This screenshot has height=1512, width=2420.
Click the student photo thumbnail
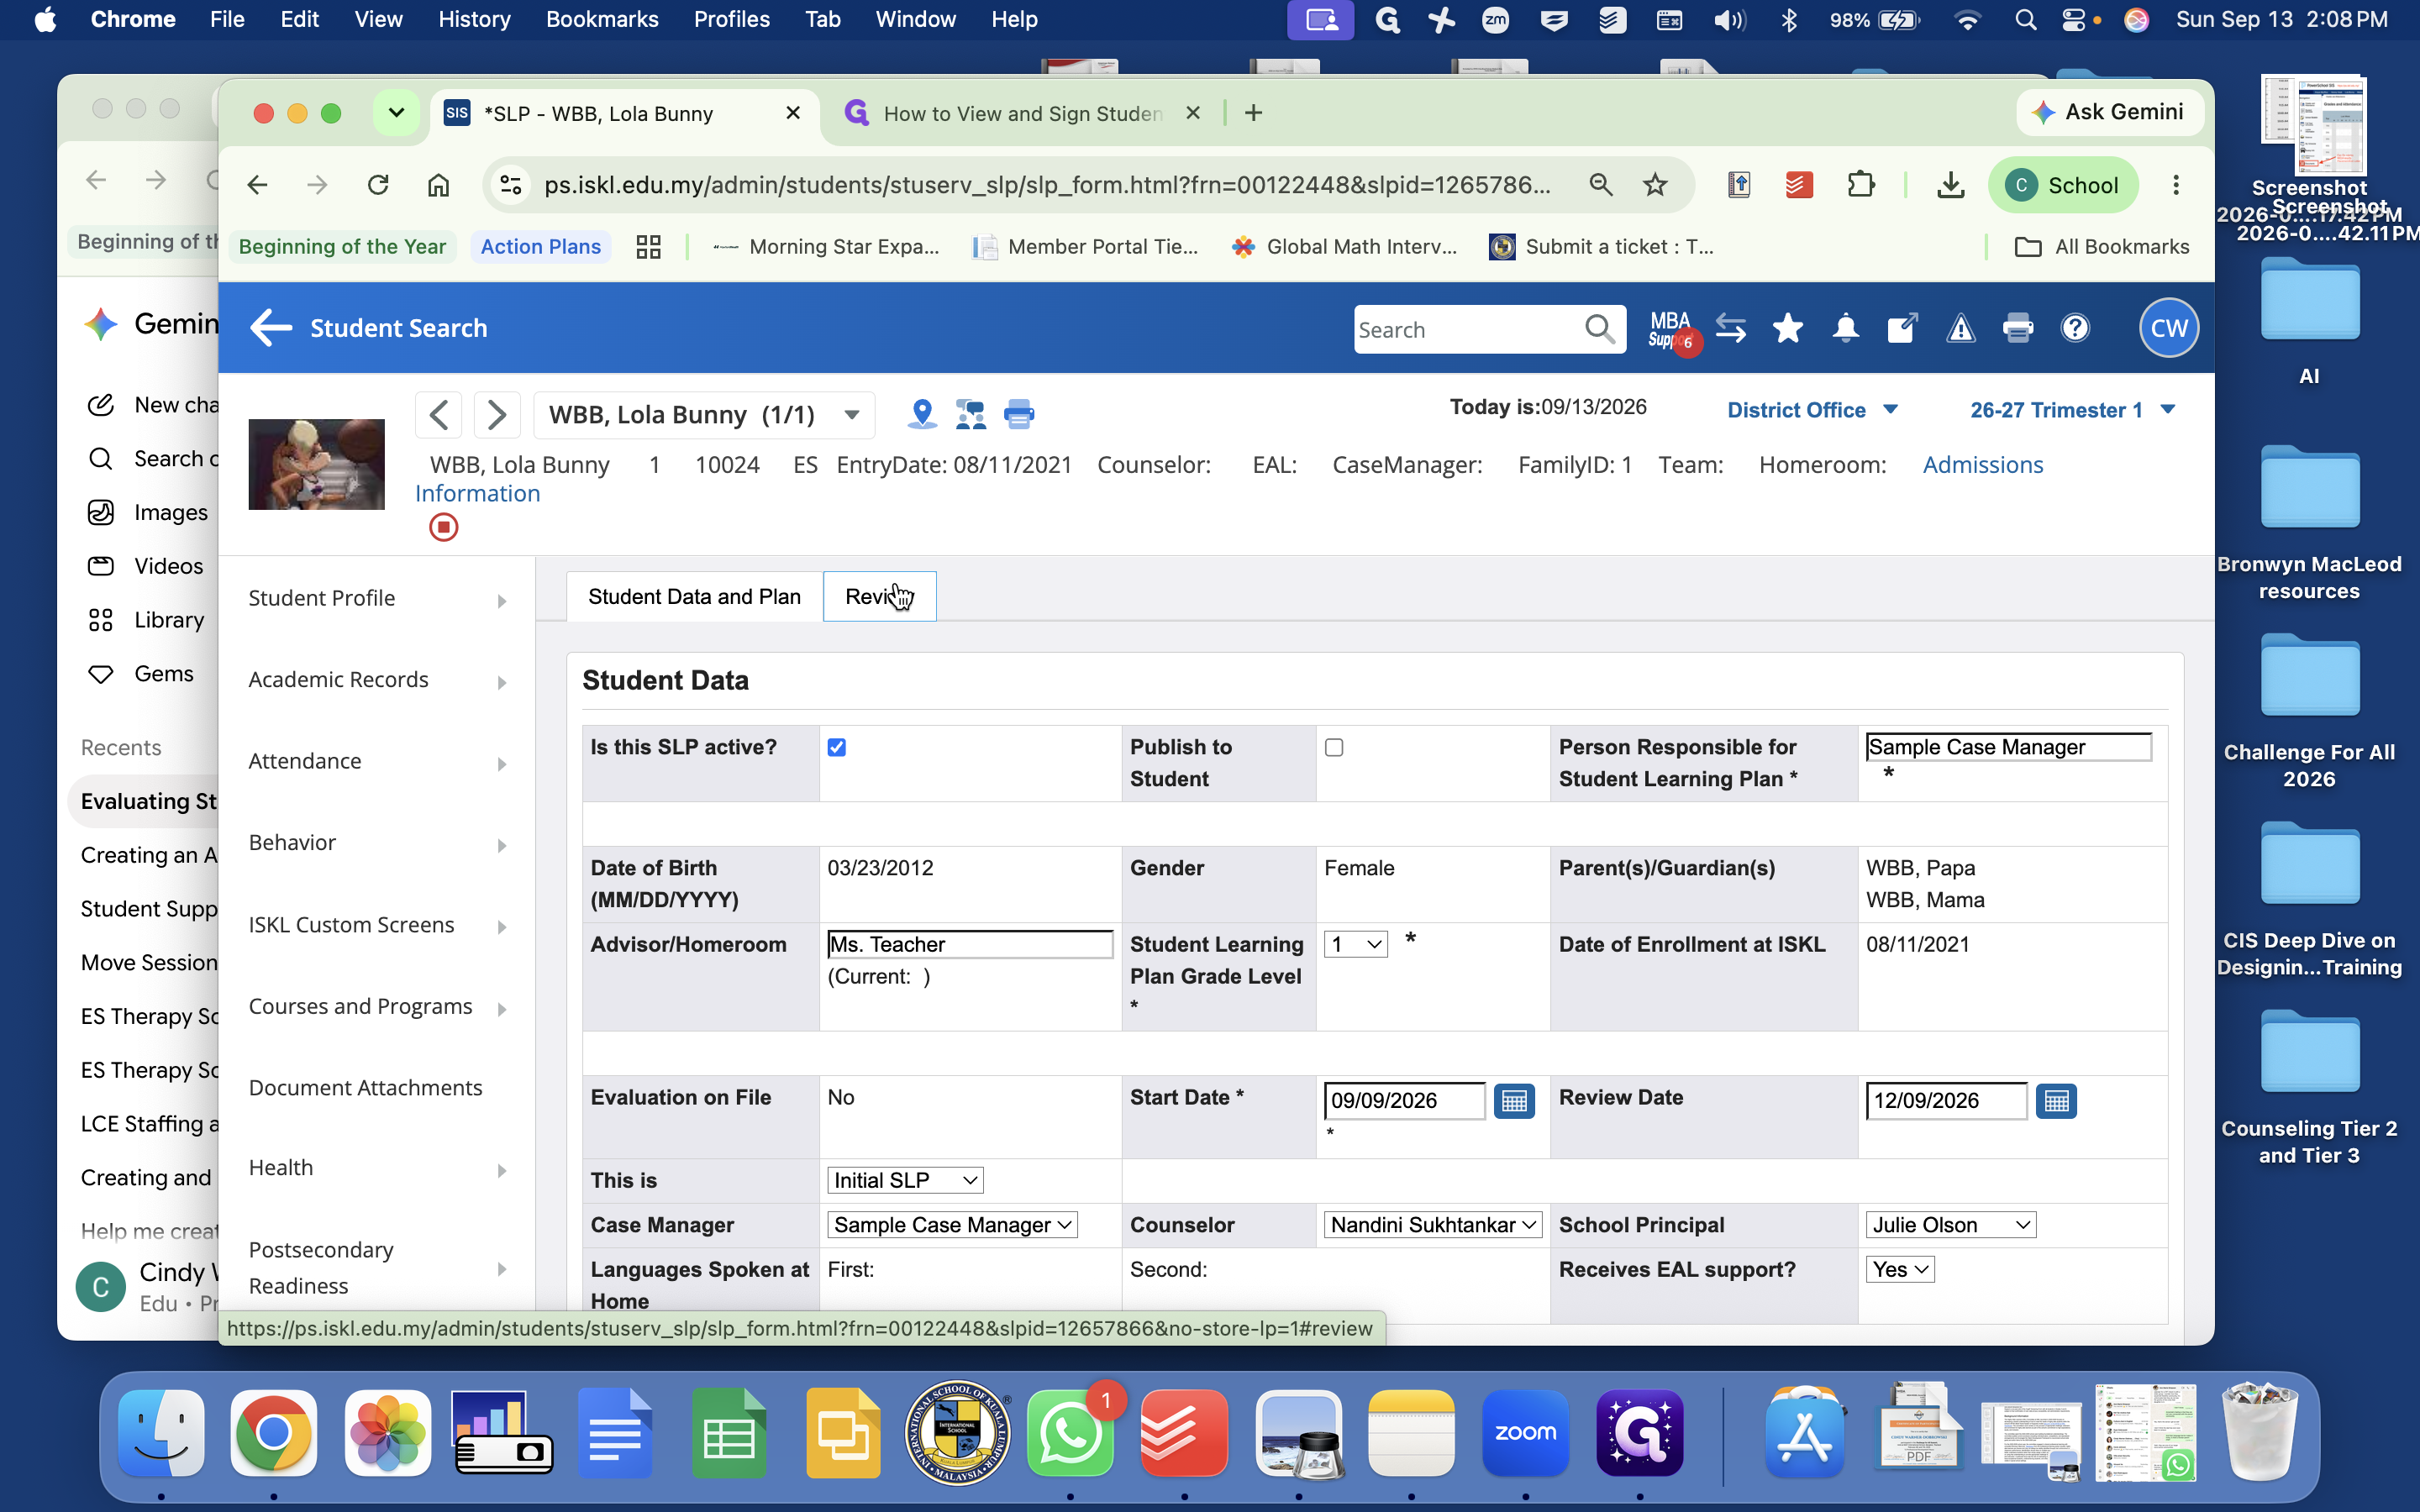(316, 465)
